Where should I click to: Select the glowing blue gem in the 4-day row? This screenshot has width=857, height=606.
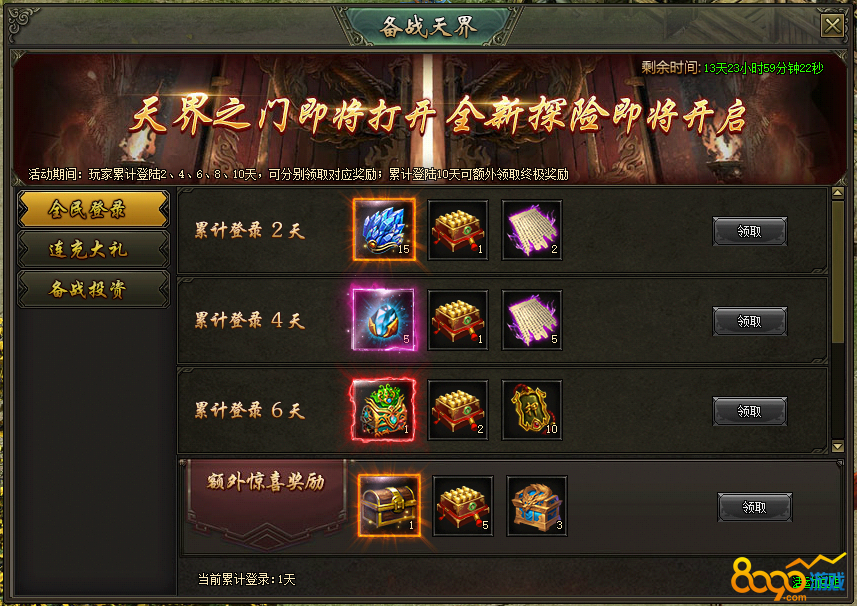tap(384, 320)
